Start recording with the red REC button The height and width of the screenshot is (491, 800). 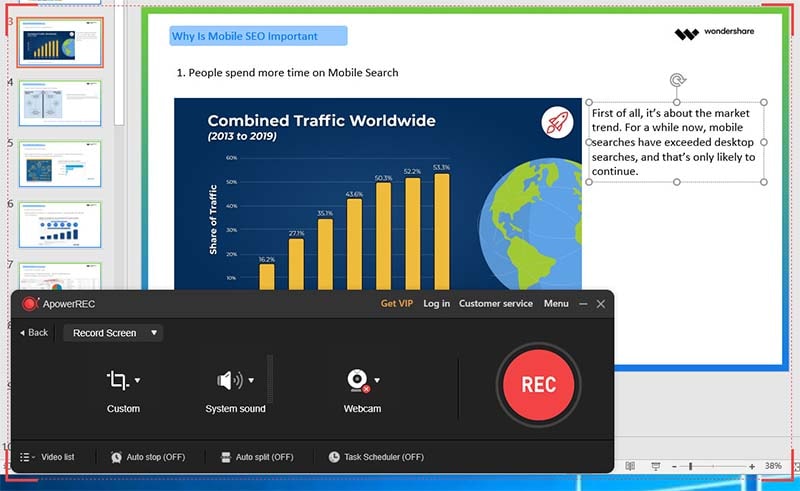click(x=538, y=385)
